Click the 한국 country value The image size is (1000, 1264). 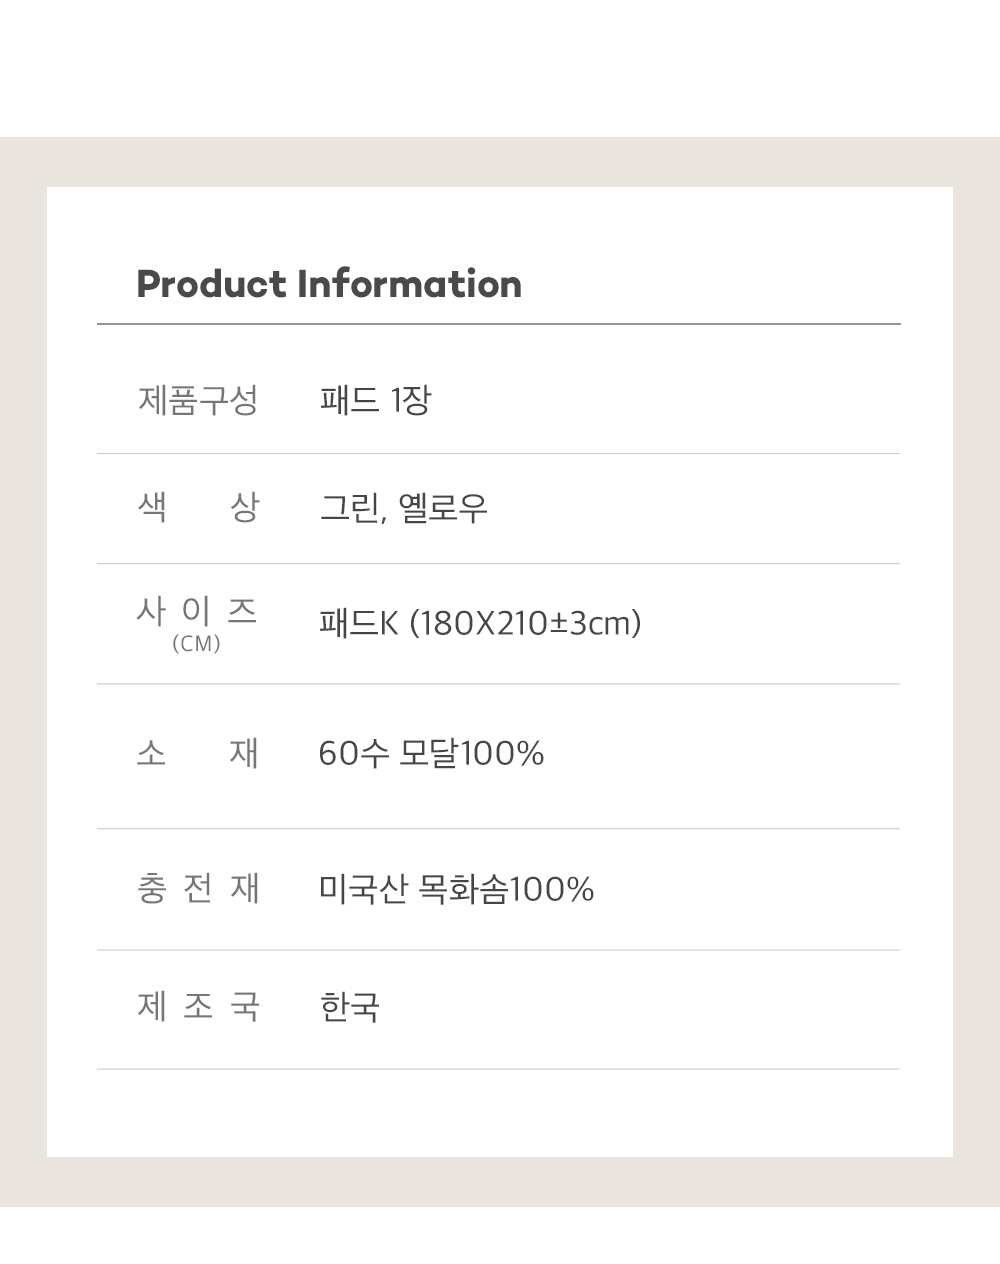pyautogui.click(x=349, y=1006)
